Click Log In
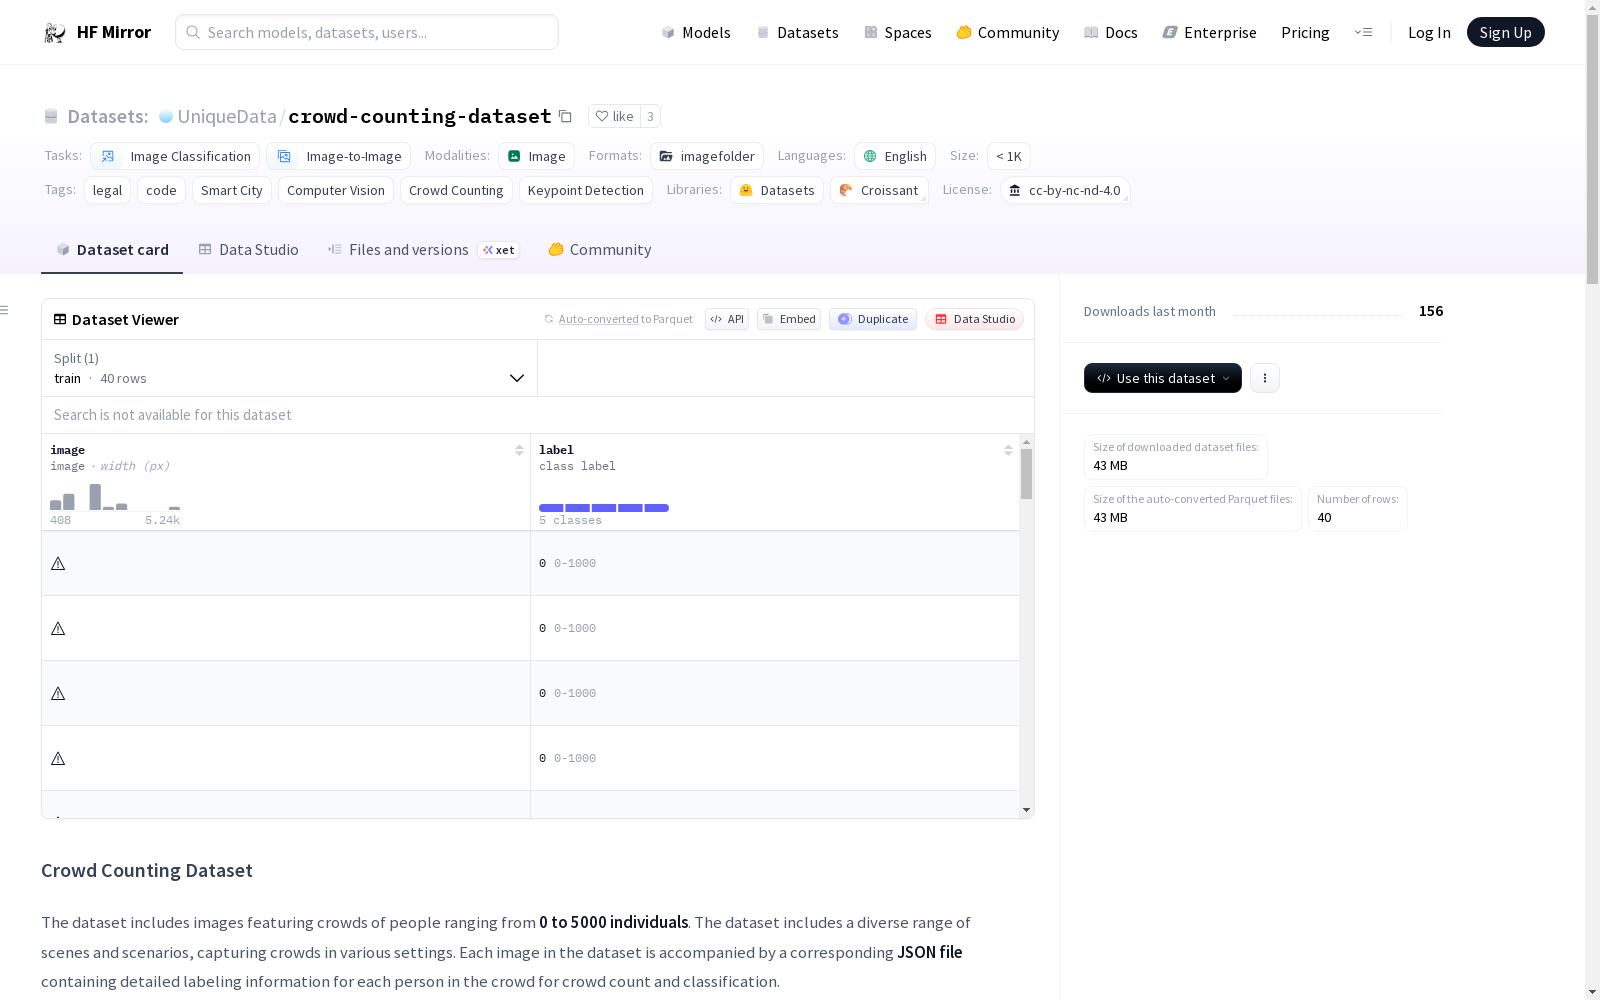The width and height of the screenshot is (1600, 1000). click(1429, 32)
